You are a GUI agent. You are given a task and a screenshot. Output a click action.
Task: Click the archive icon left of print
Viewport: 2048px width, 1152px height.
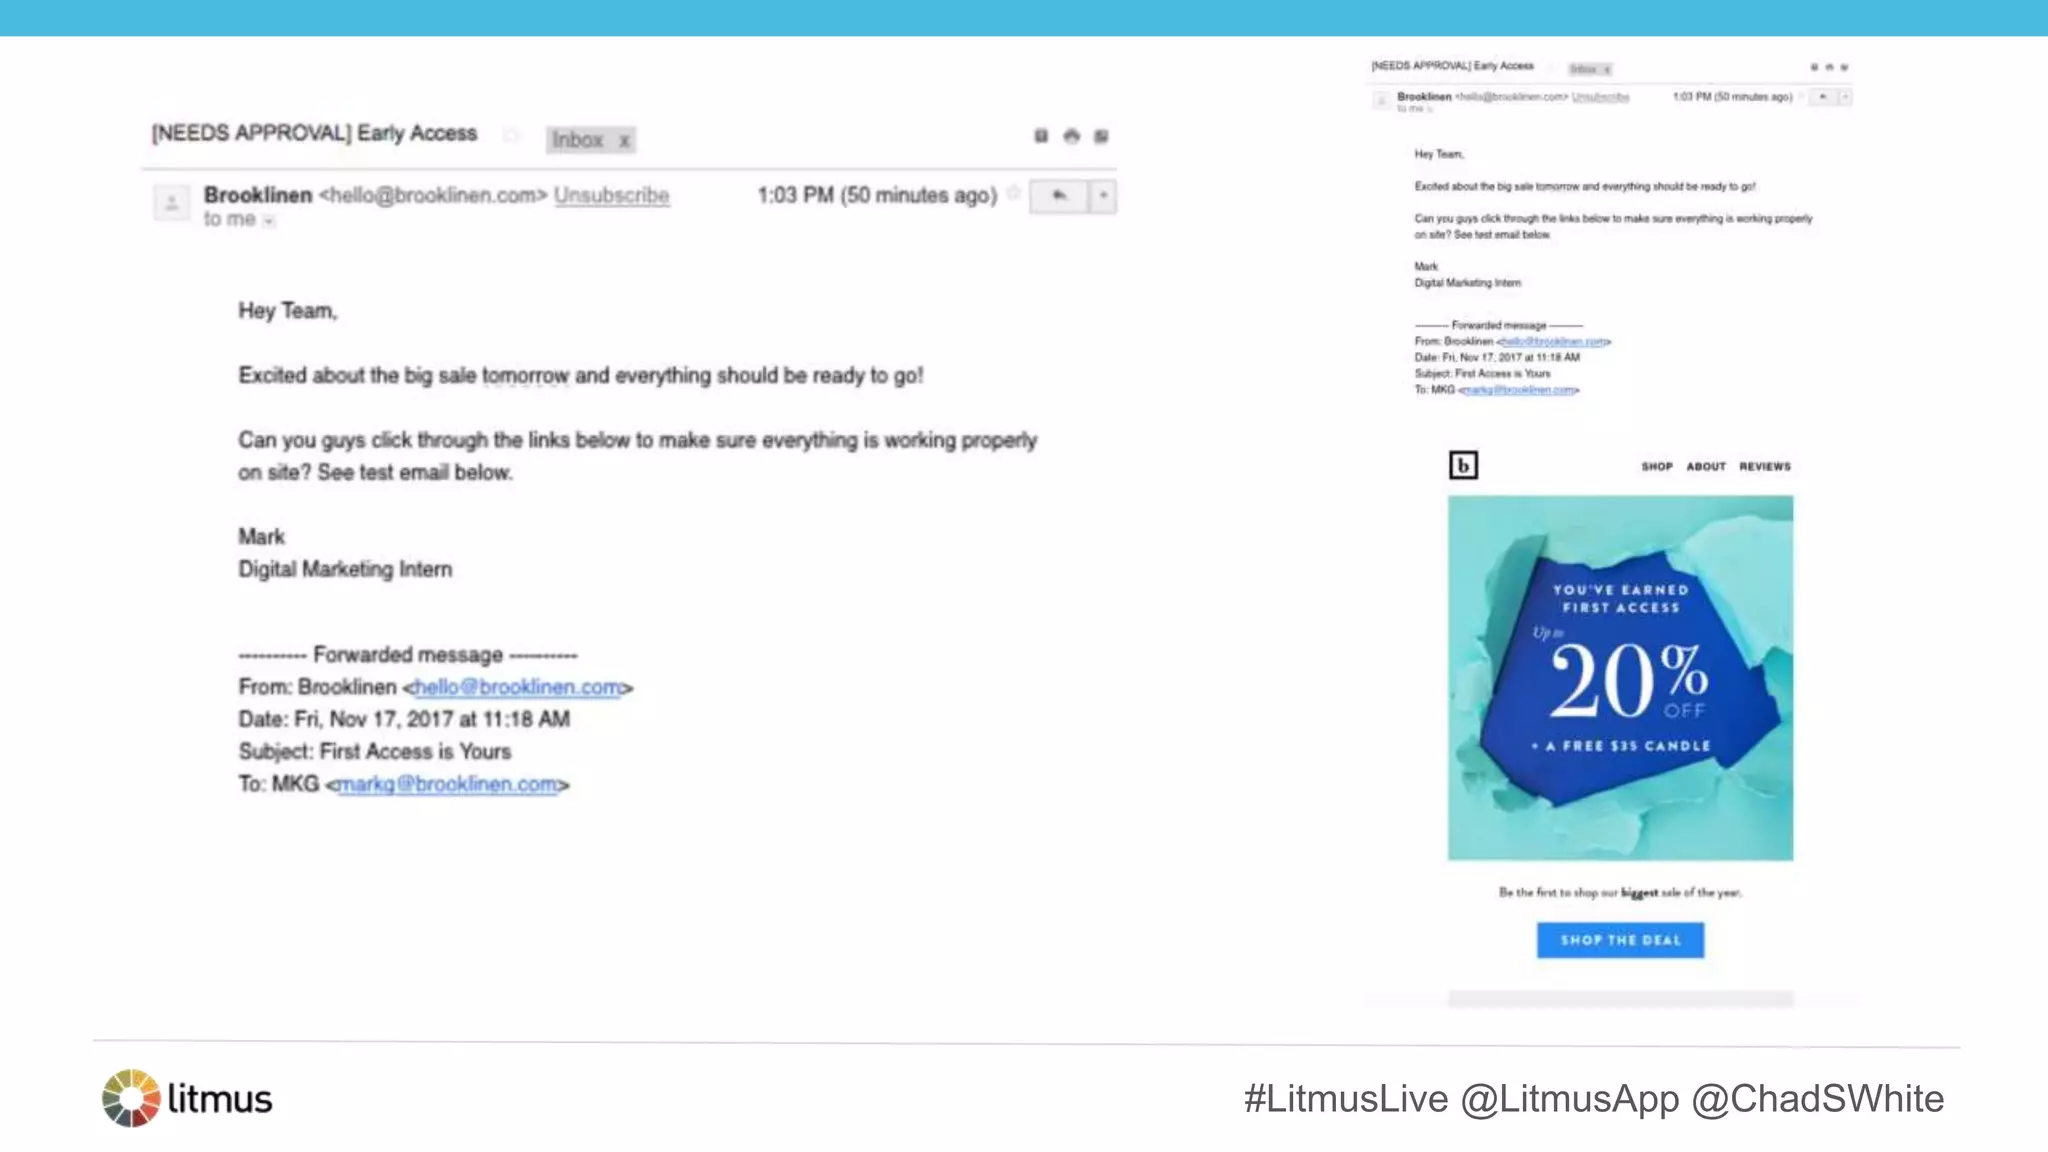[x=1041, y=136]
